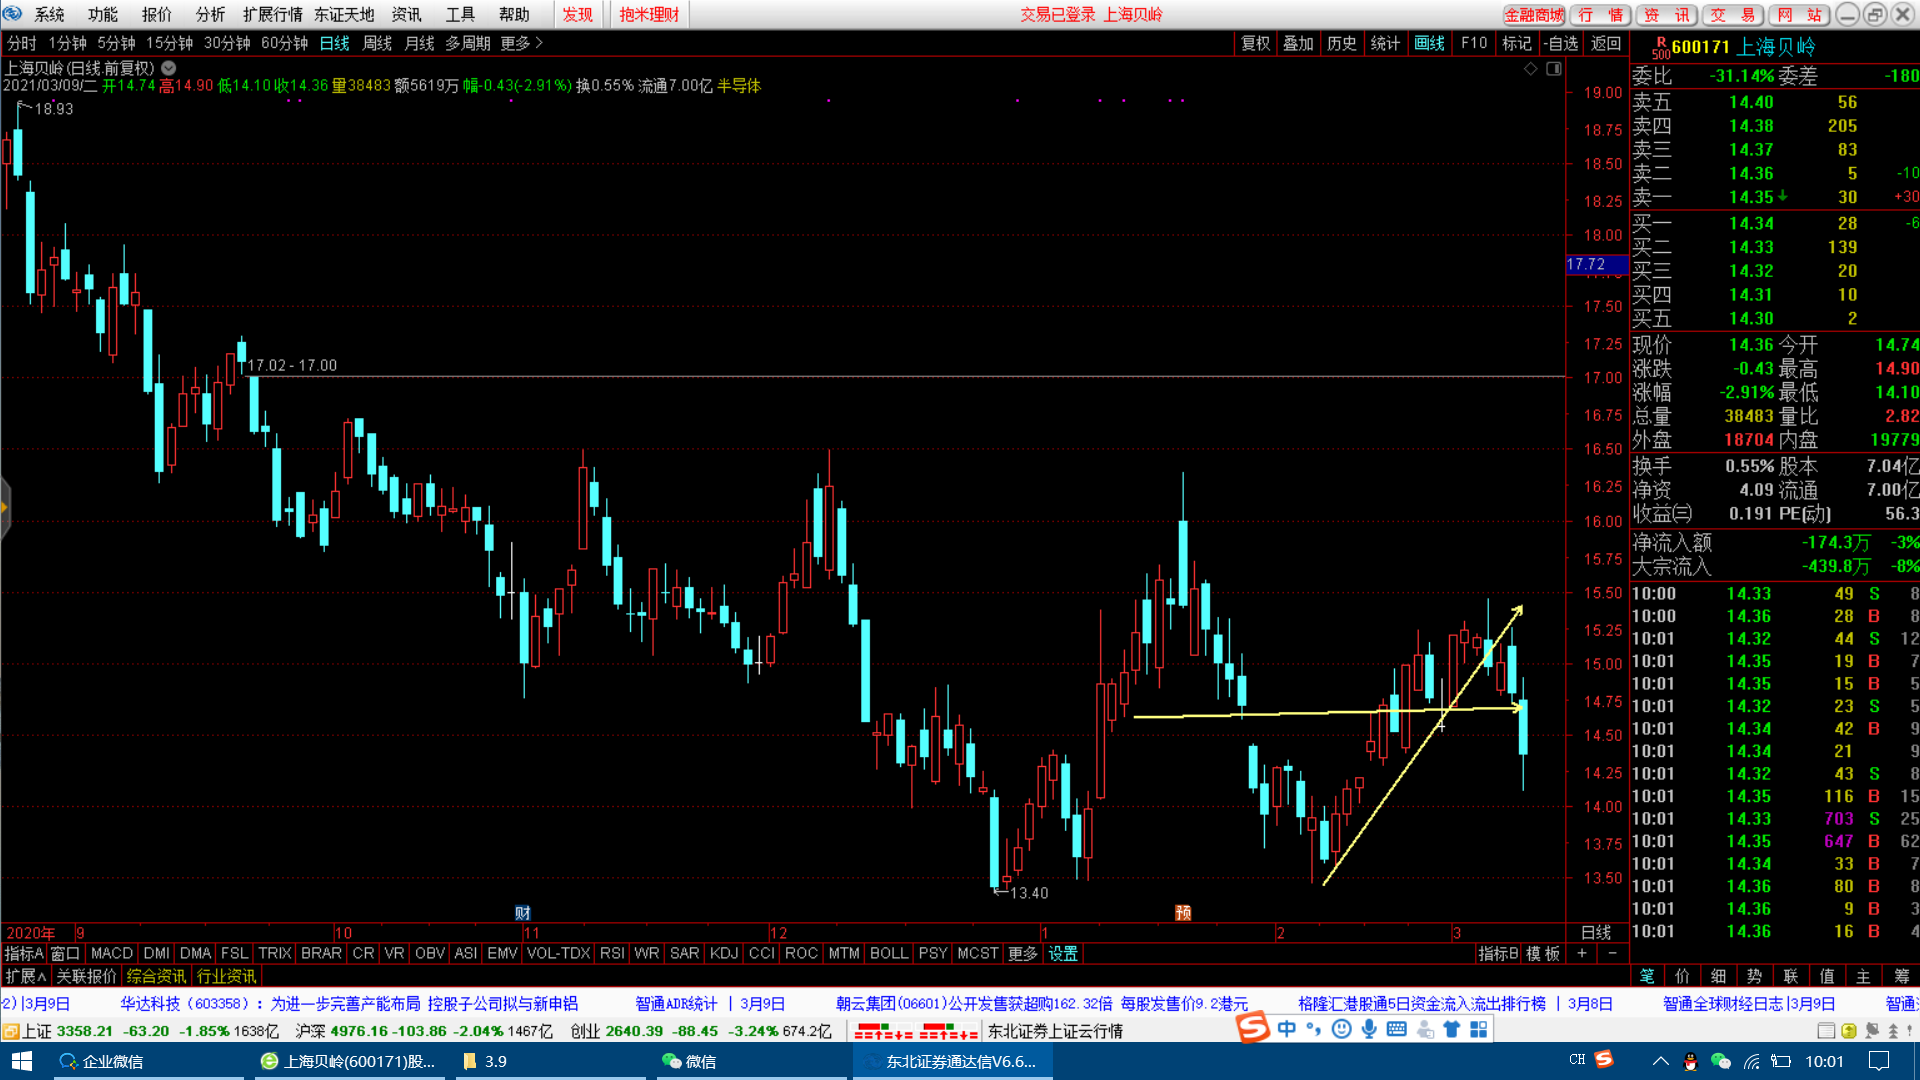The height and width of the screenshot is (1080, 1920).
Task: Click the QQ penguin tray icon
Action: pyautogui.click(x=1690, y=1062)
